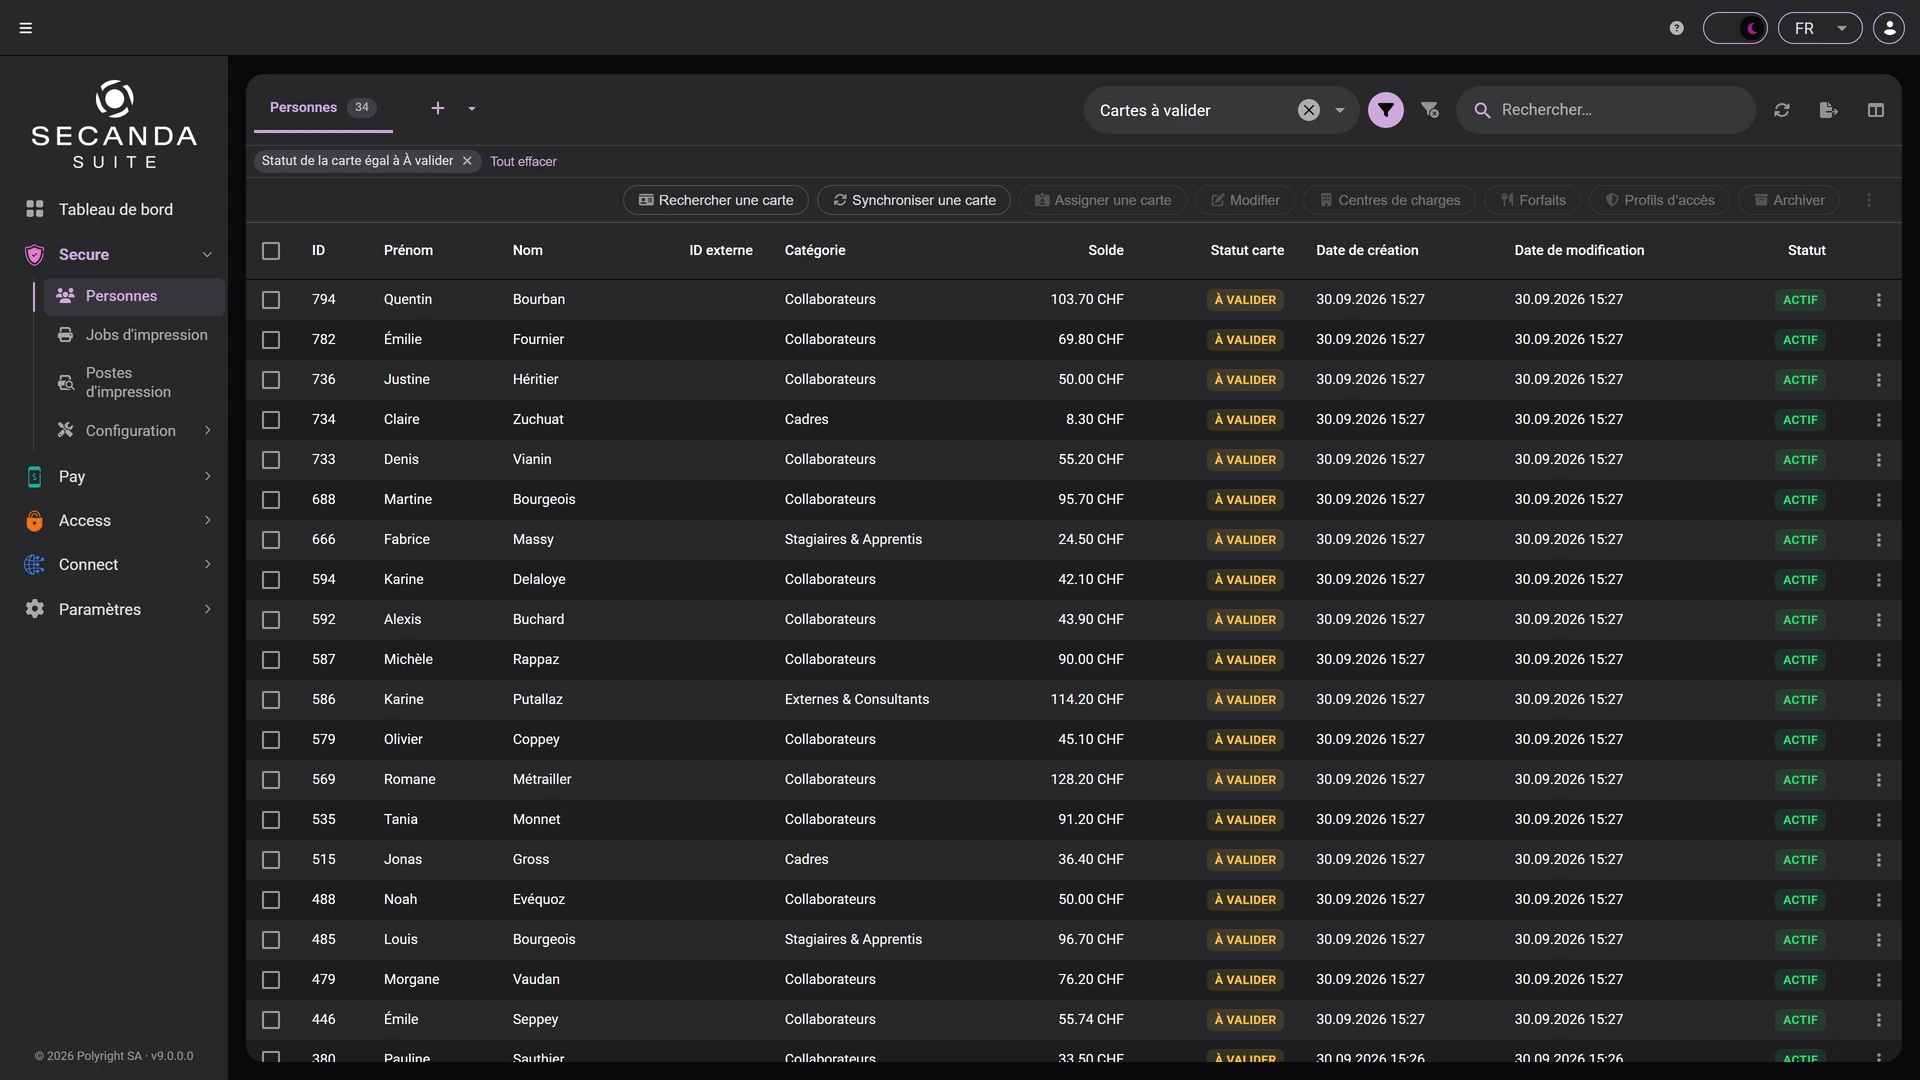Remove the Statut de la carte filter chip

pos(467,161)
